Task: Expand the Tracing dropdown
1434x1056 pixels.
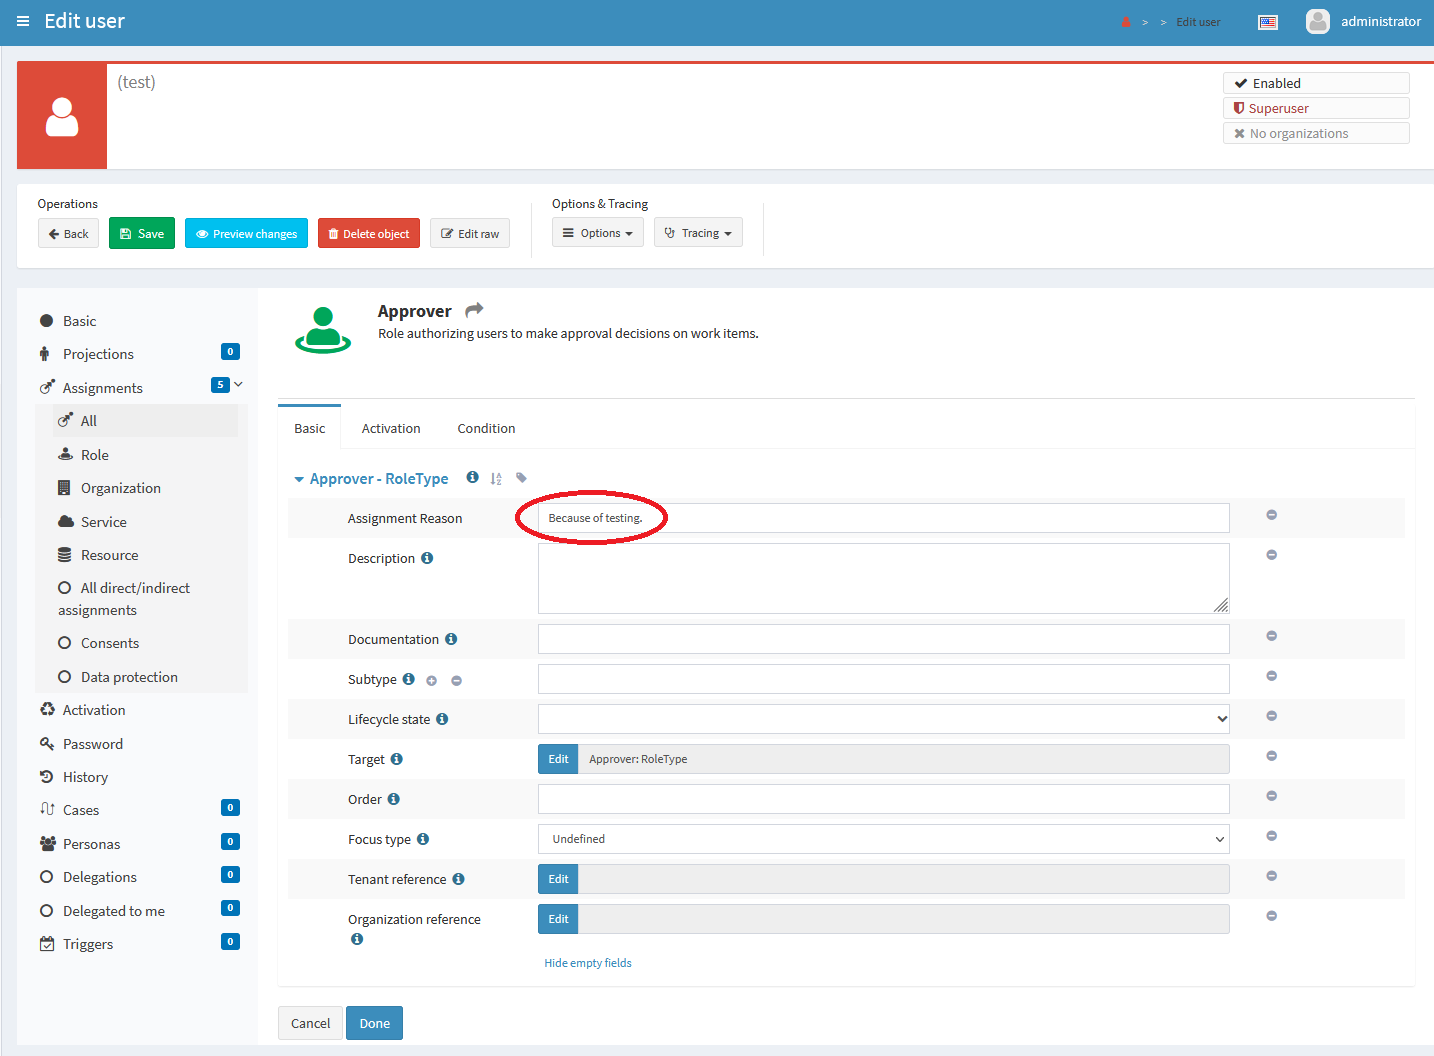Action: point(698,233)
